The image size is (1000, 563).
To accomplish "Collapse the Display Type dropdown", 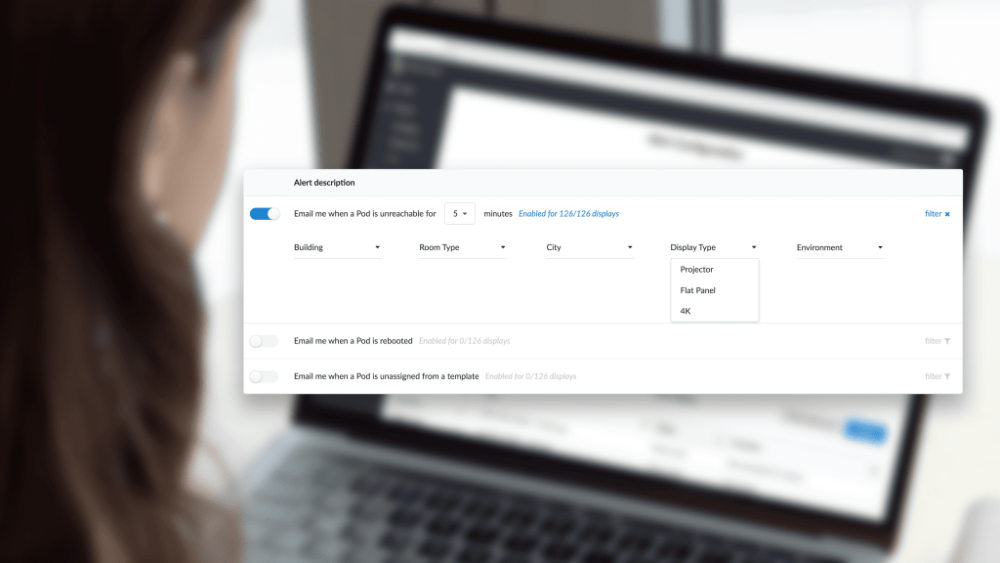I will click(714, 247).
